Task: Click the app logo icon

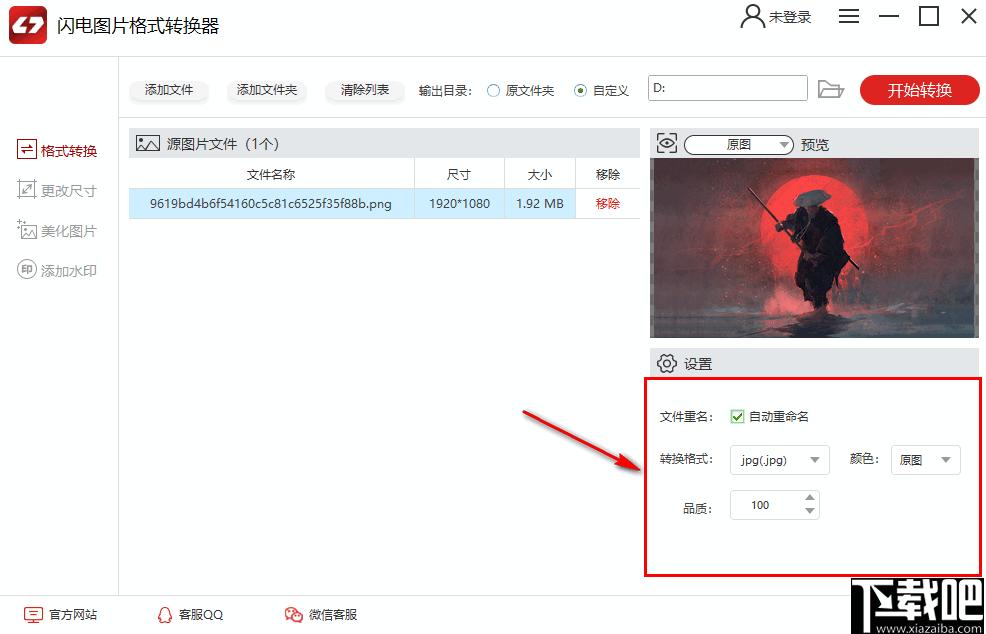Action: coord(28,25)
